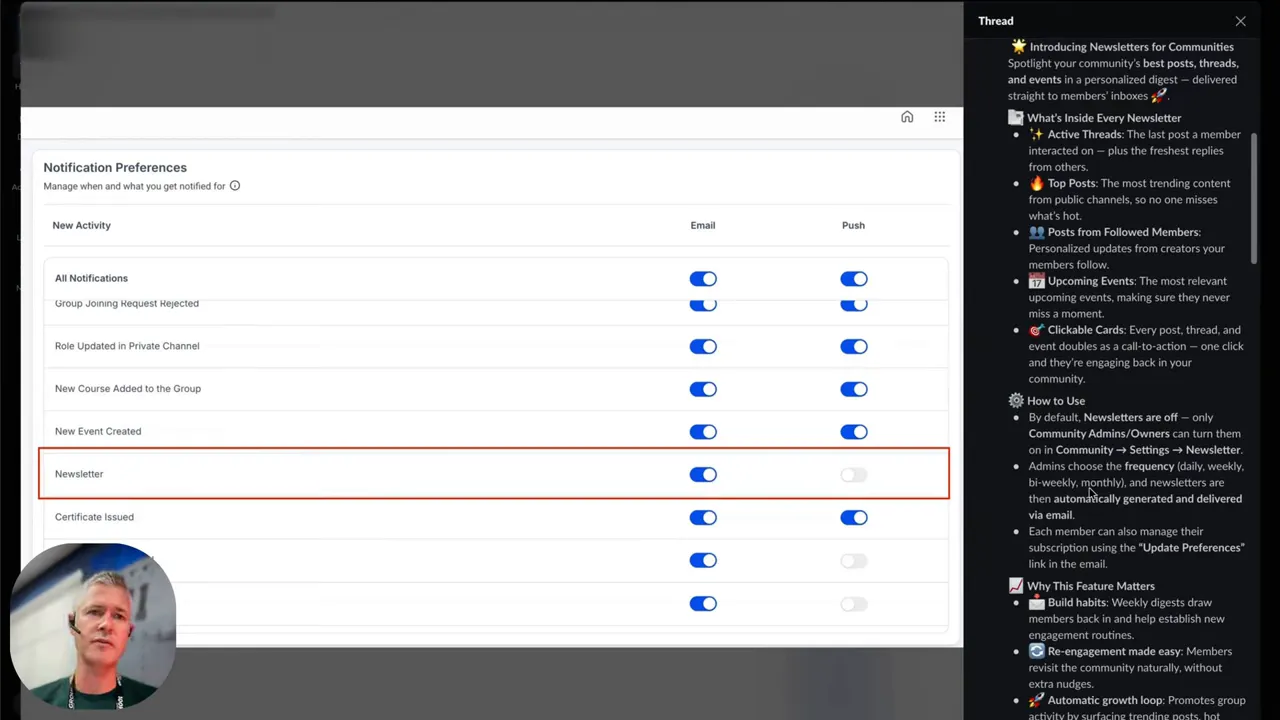Disable push for New Event Created
Screen dimensions: 1280x720
click(853, 431)
